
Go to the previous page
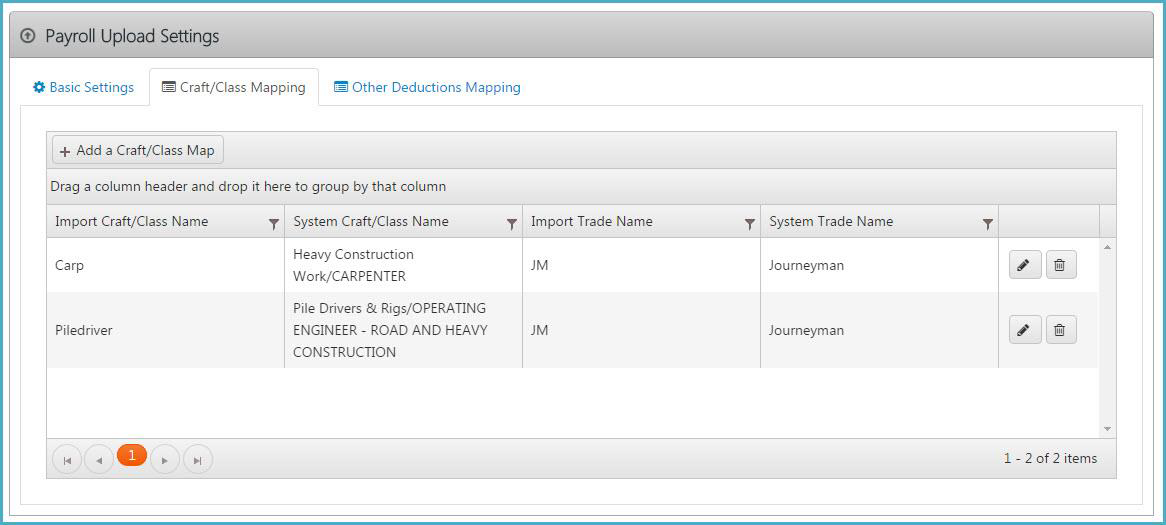(99, 460)
